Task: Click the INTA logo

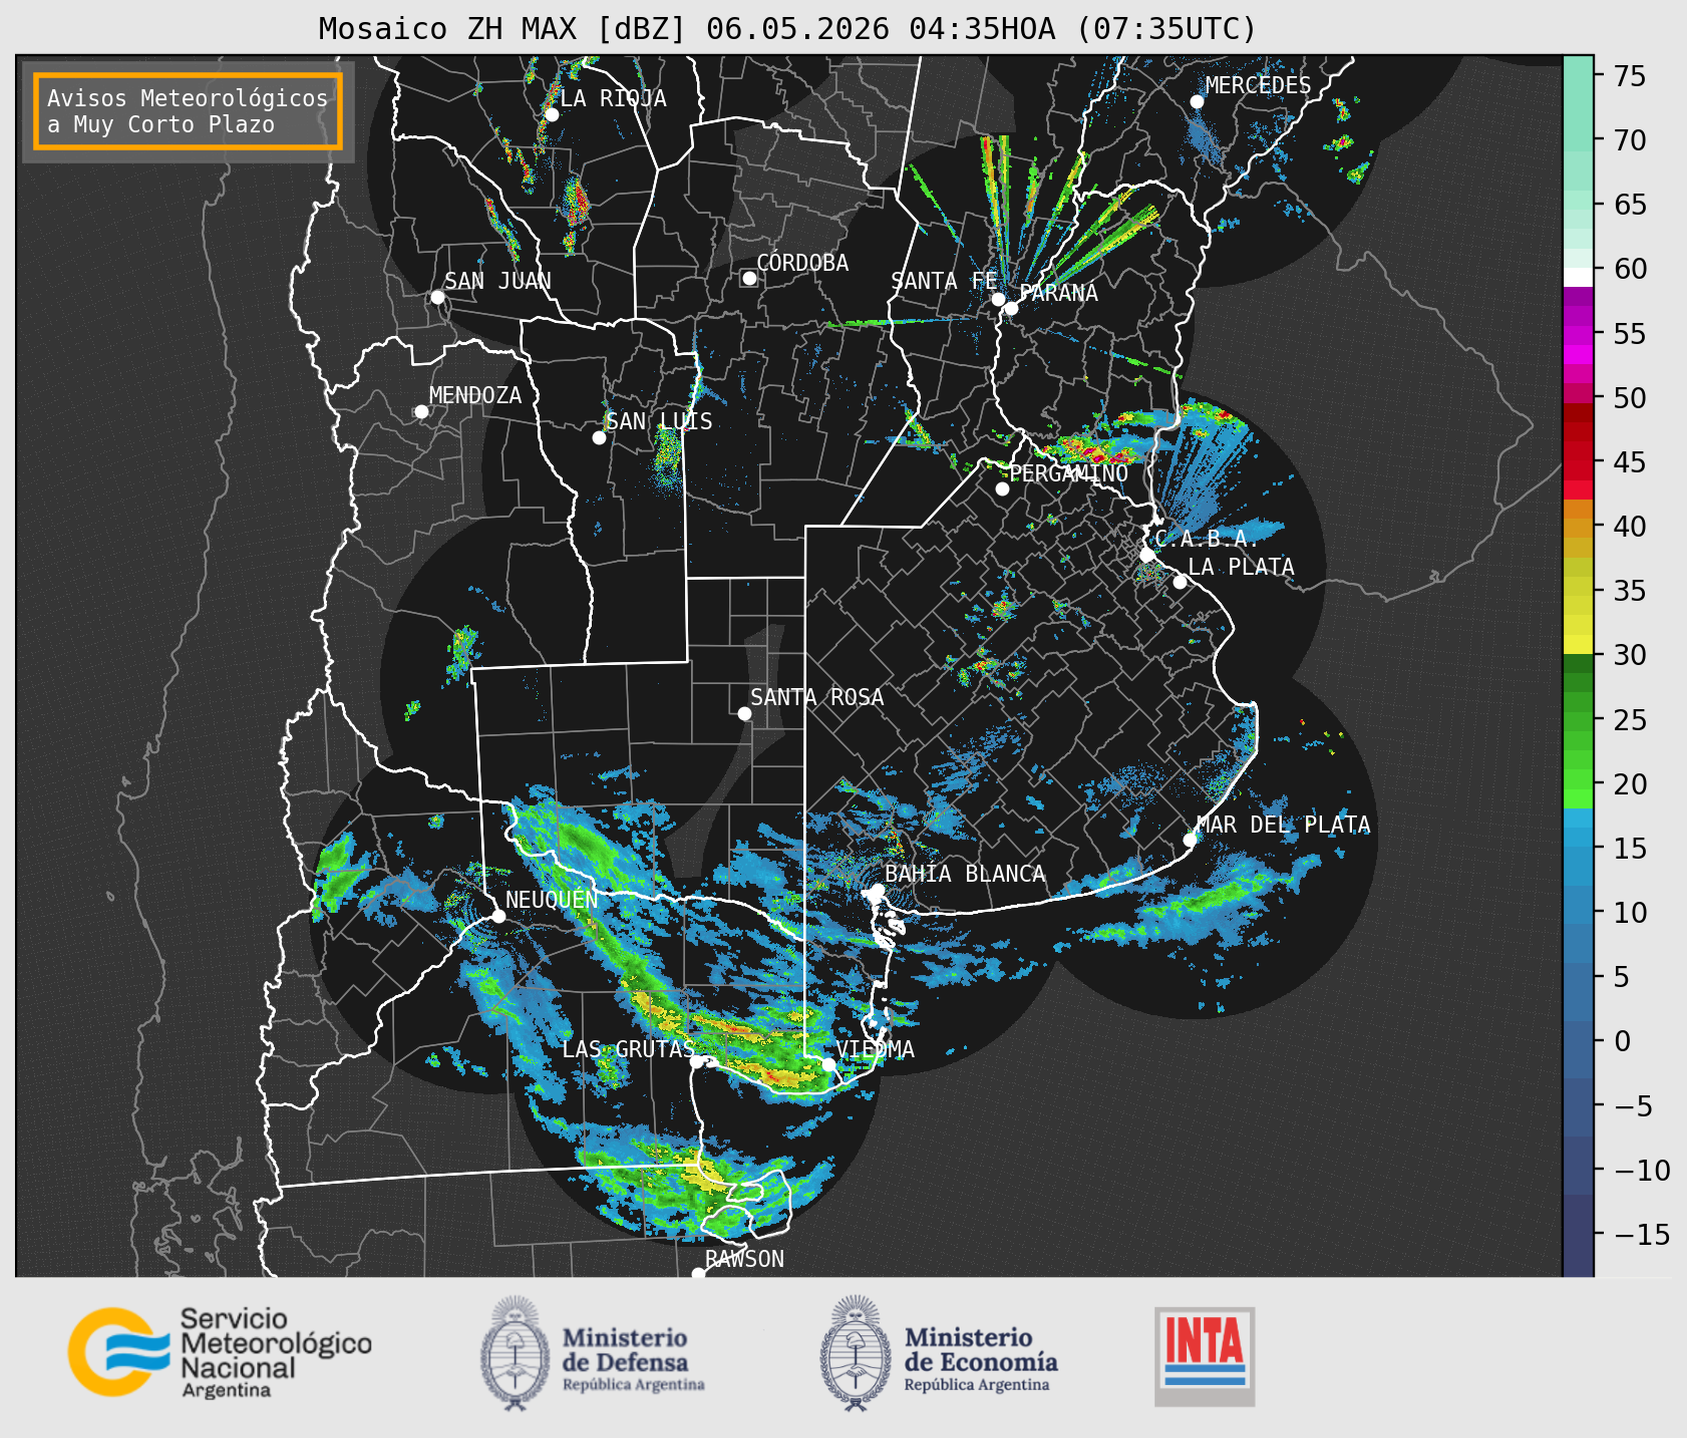Action: point(1204,1356)
